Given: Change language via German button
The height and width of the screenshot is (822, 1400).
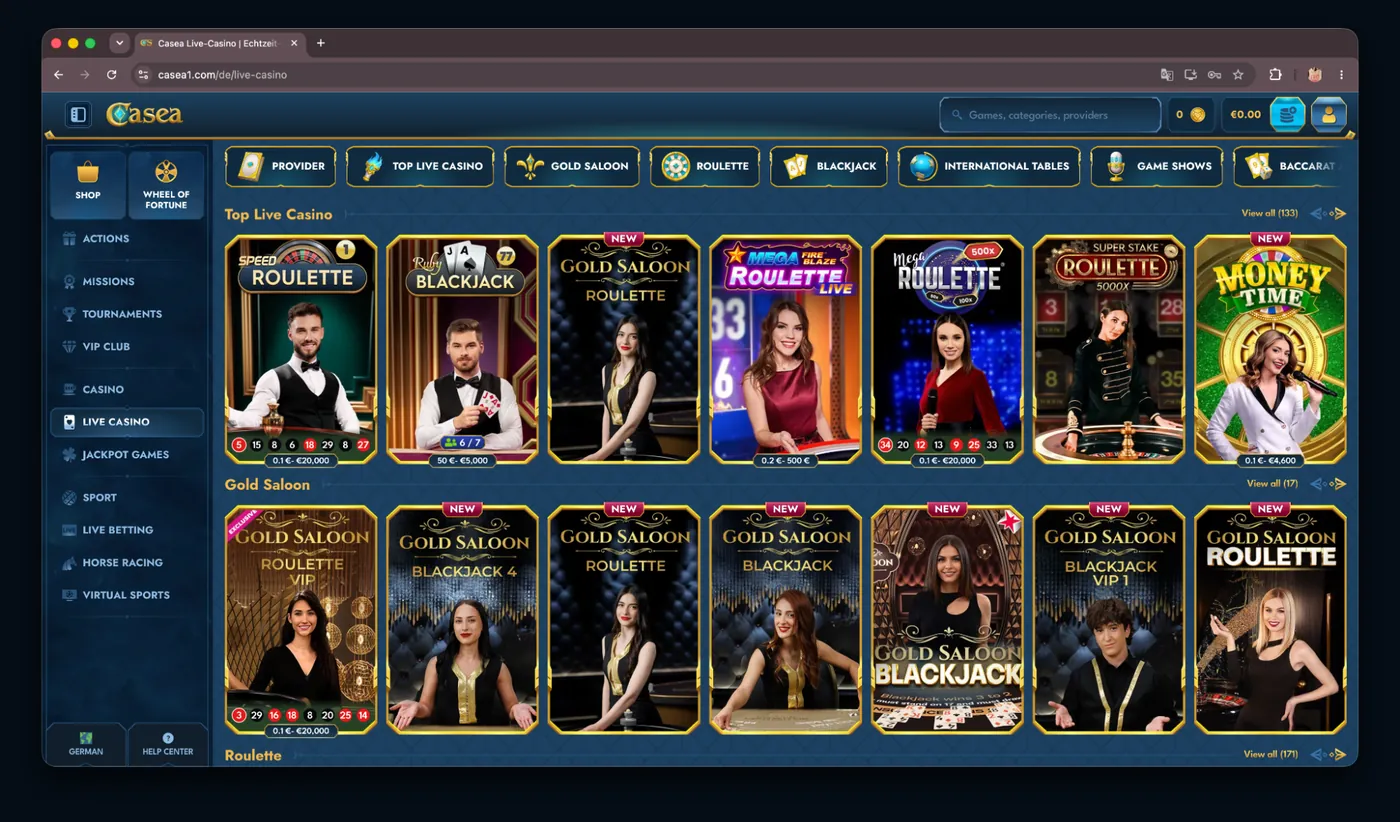Looking at the screenshot, I should click(86, 745).
